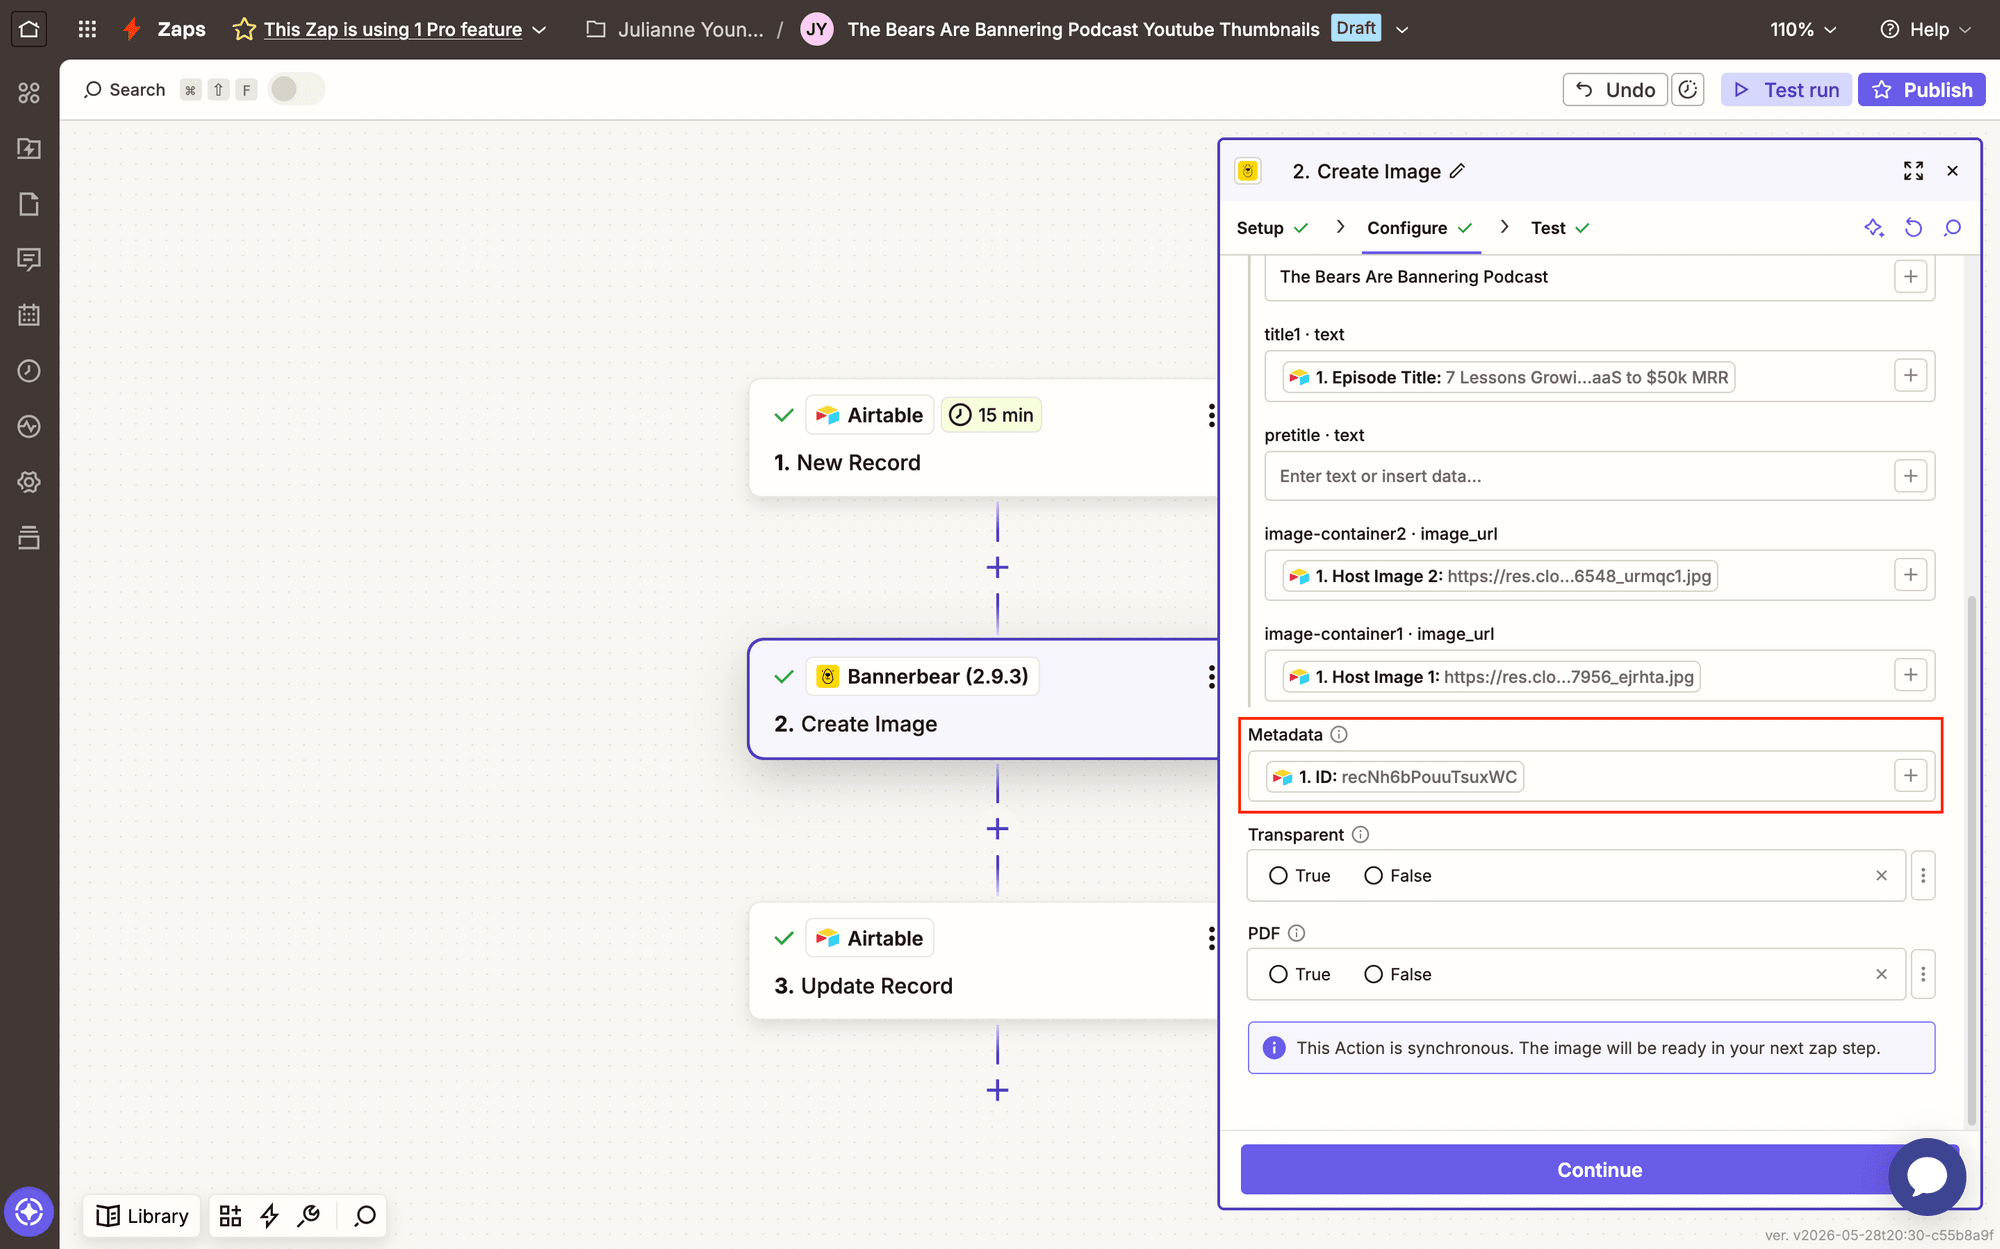Click the lightning bolt icon in bottom toolbar
The width and height of the screenshot is (2000, 1249).
click(x=270, y=1216)
